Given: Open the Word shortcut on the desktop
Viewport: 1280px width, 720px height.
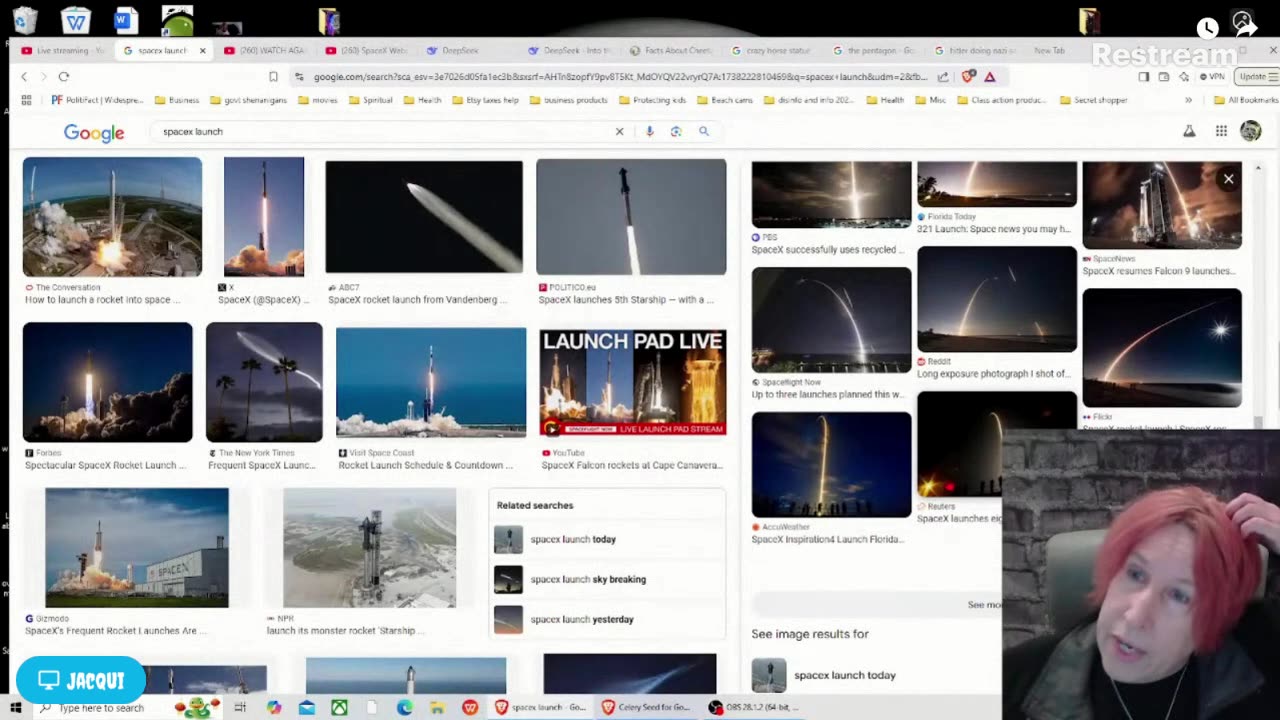Looking at the screenshot, I should coord(125,20).
